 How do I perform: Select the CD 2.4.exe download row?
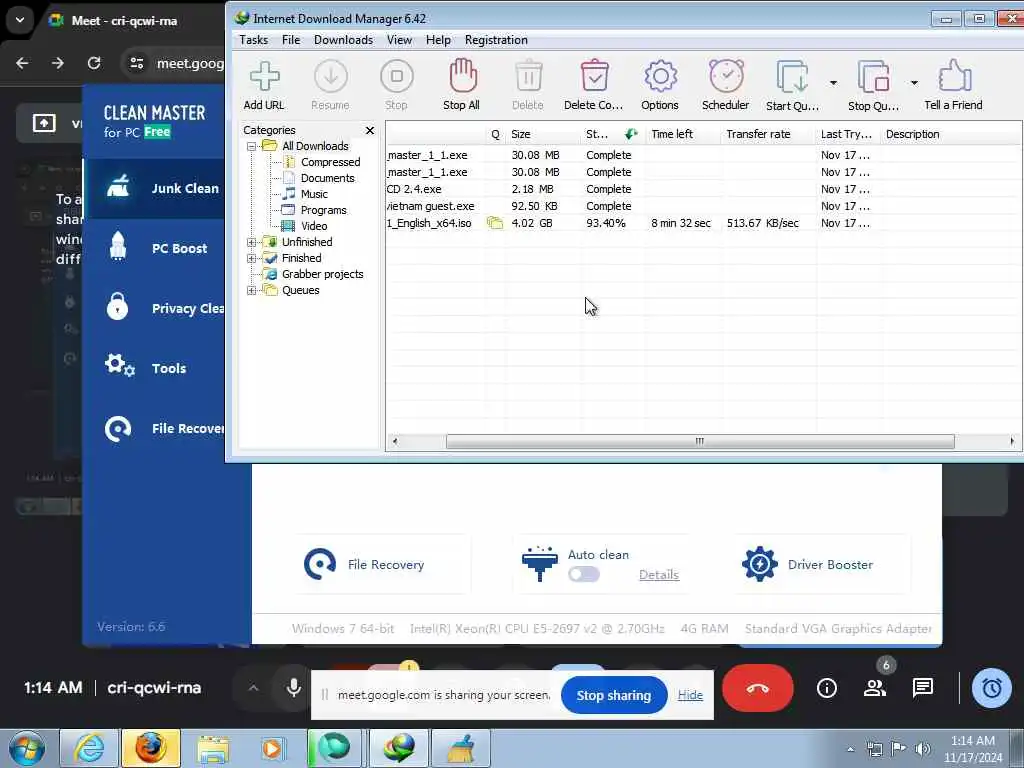click(703, 189)
